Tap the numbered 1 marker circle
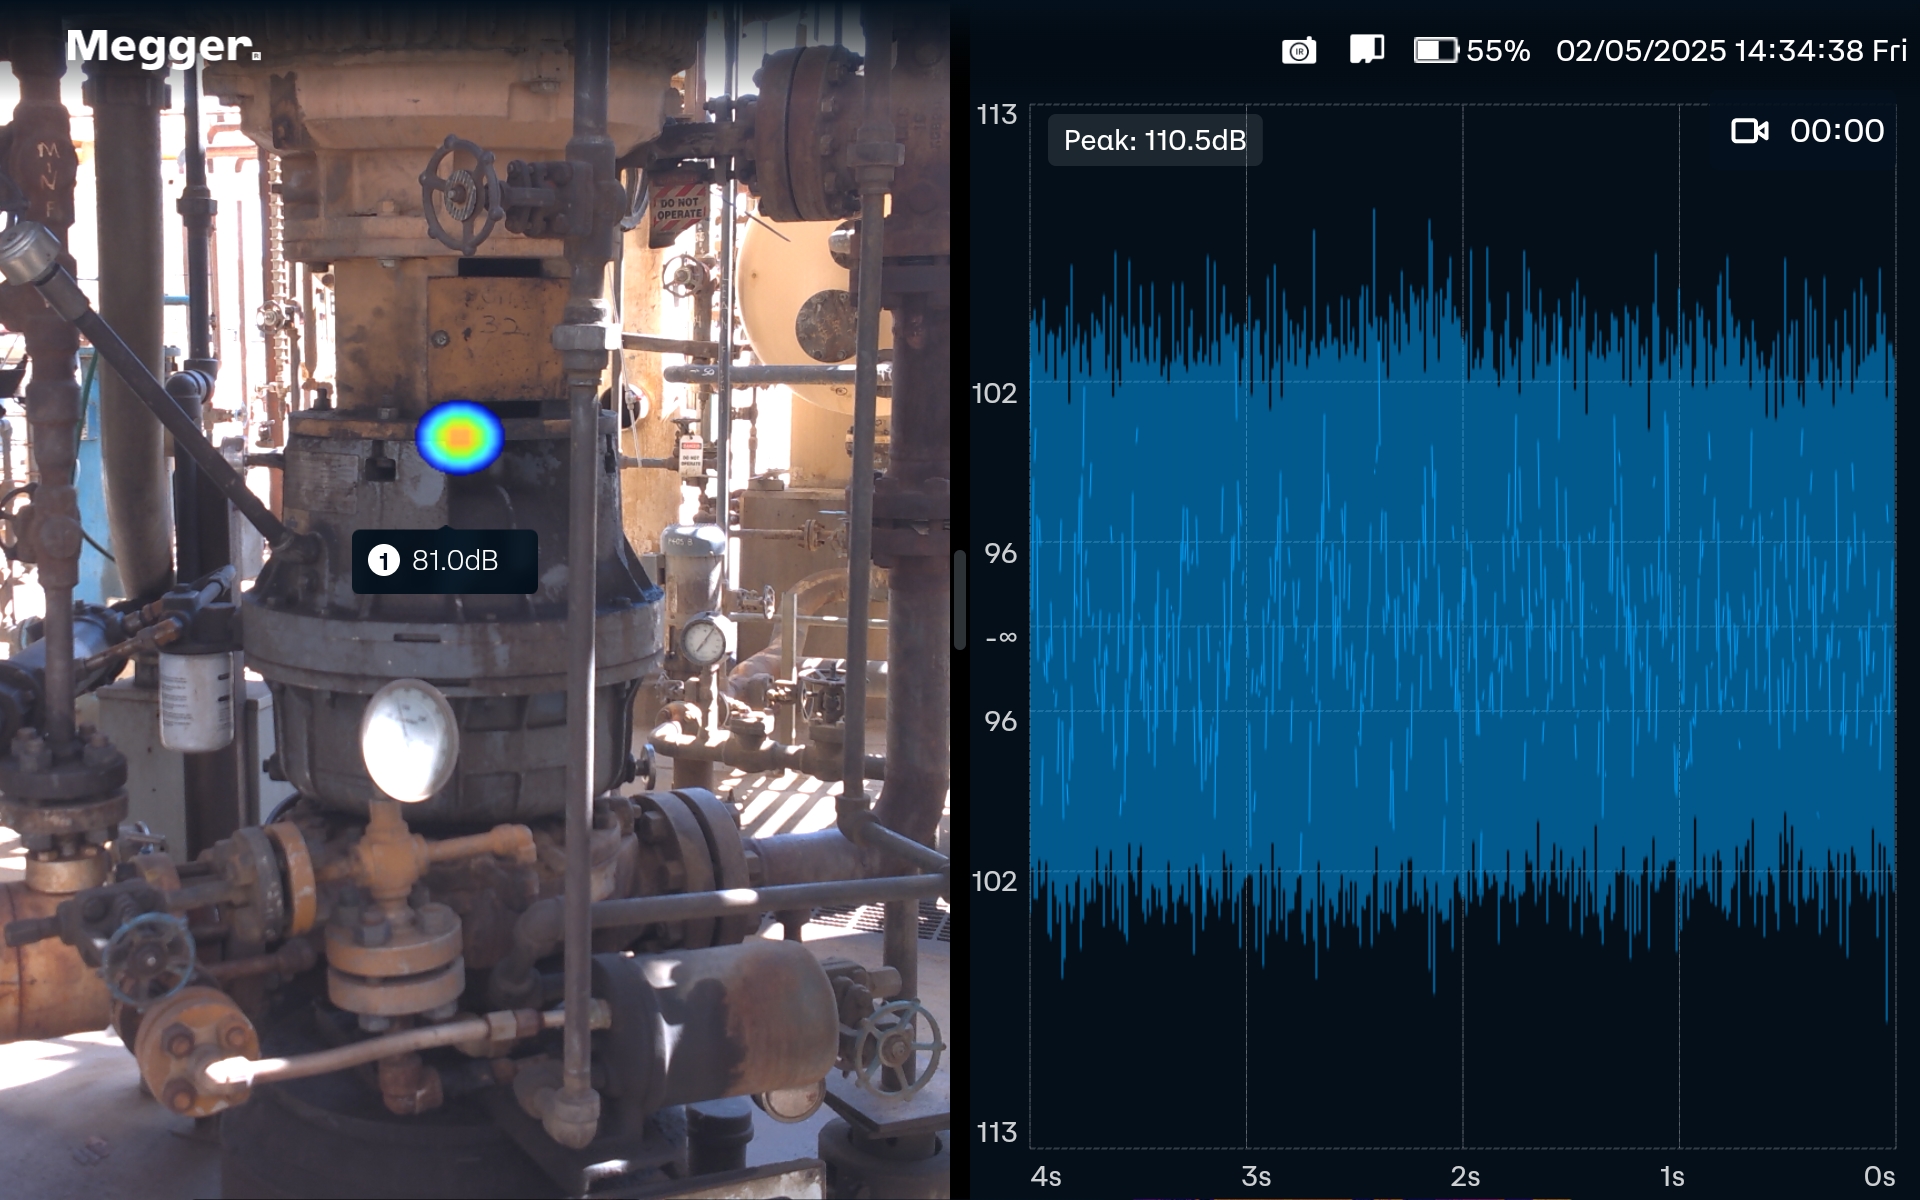The width and height of the screenshot is (1920, 1200). pos(384,561)
